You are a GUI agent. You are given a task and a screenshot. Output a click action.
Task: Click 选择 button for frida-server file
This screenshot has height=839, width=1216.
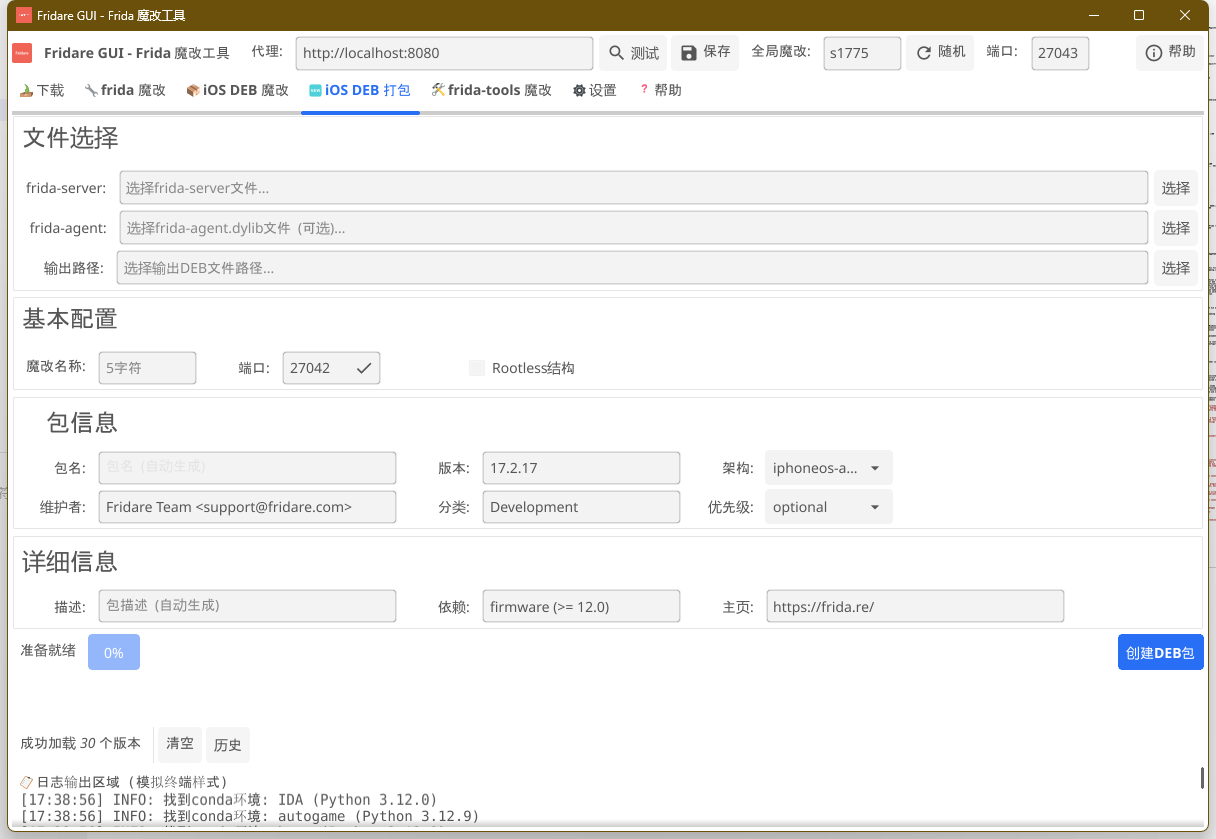pos(1176,188)
